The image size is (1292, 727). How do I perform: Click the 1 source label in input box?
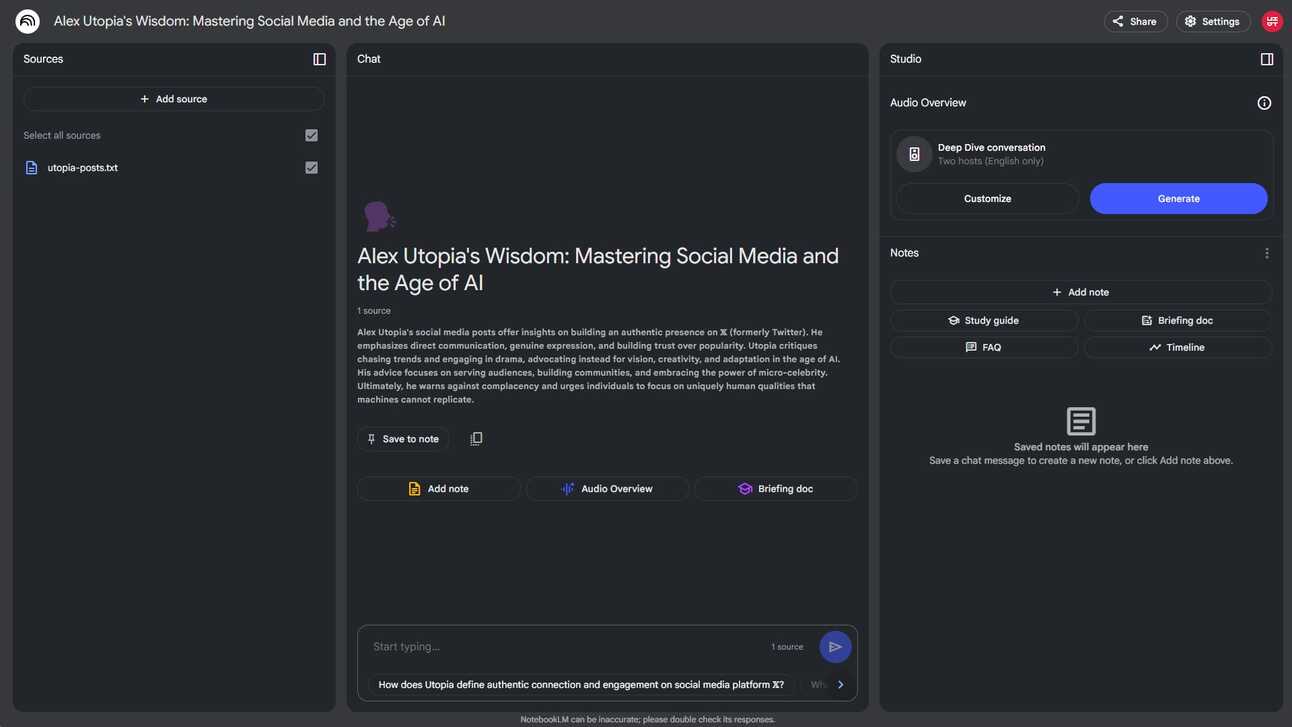pos(787,647)
